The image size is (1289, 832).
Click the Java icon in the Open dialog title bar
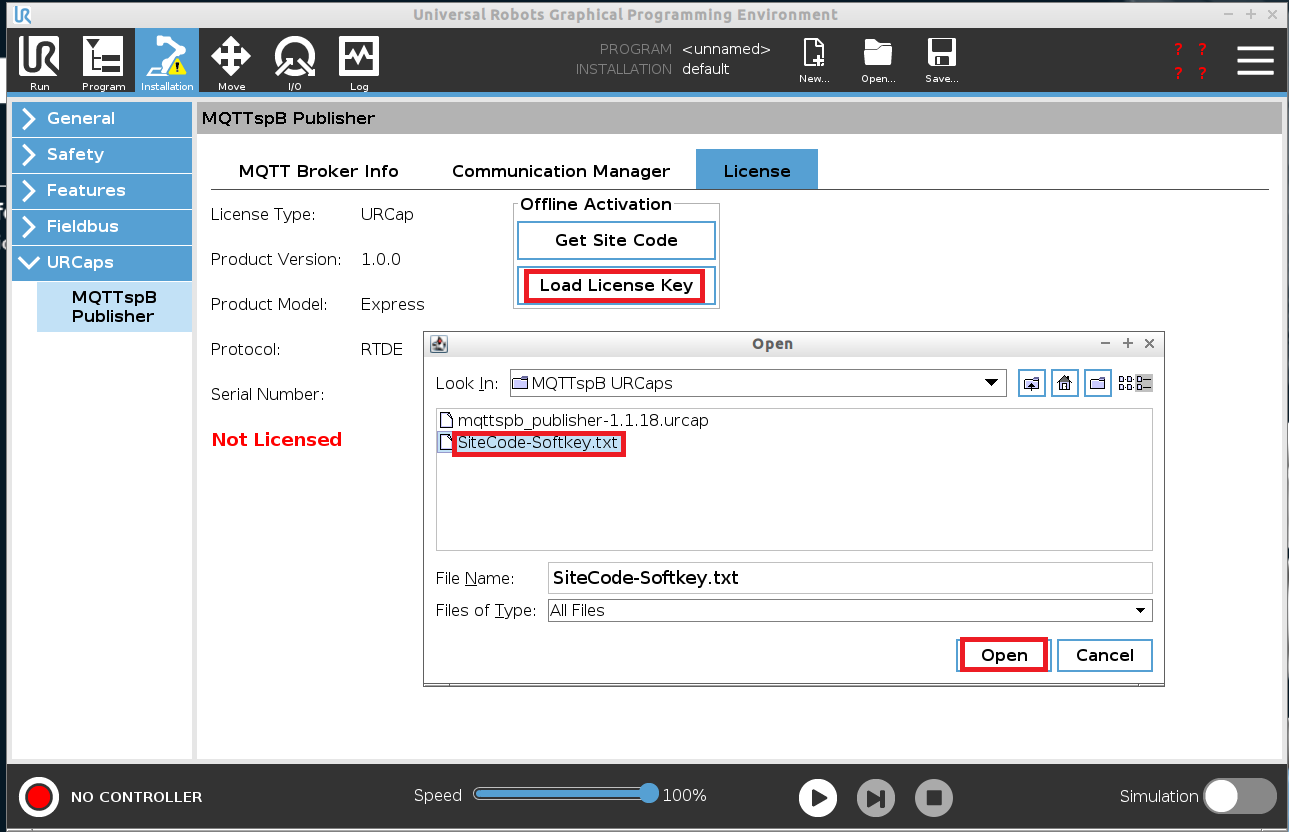(x=438, y=344)
